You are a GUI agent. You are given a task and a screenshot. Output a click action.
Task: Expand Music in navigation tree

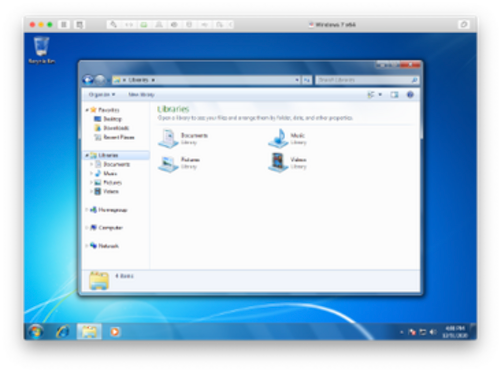click(x=91, y=173)
